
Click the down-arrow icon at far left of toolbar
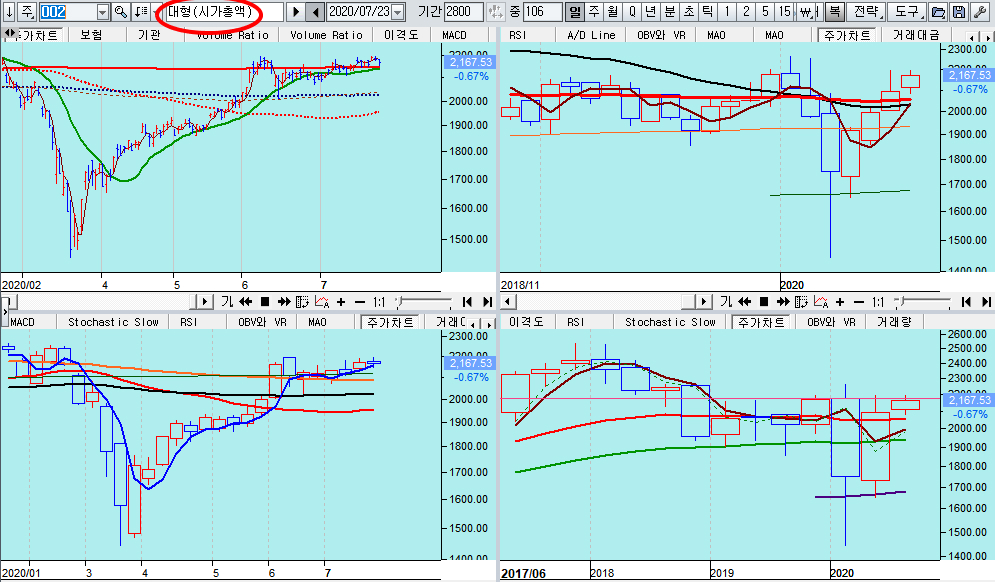tap(8, 11)
